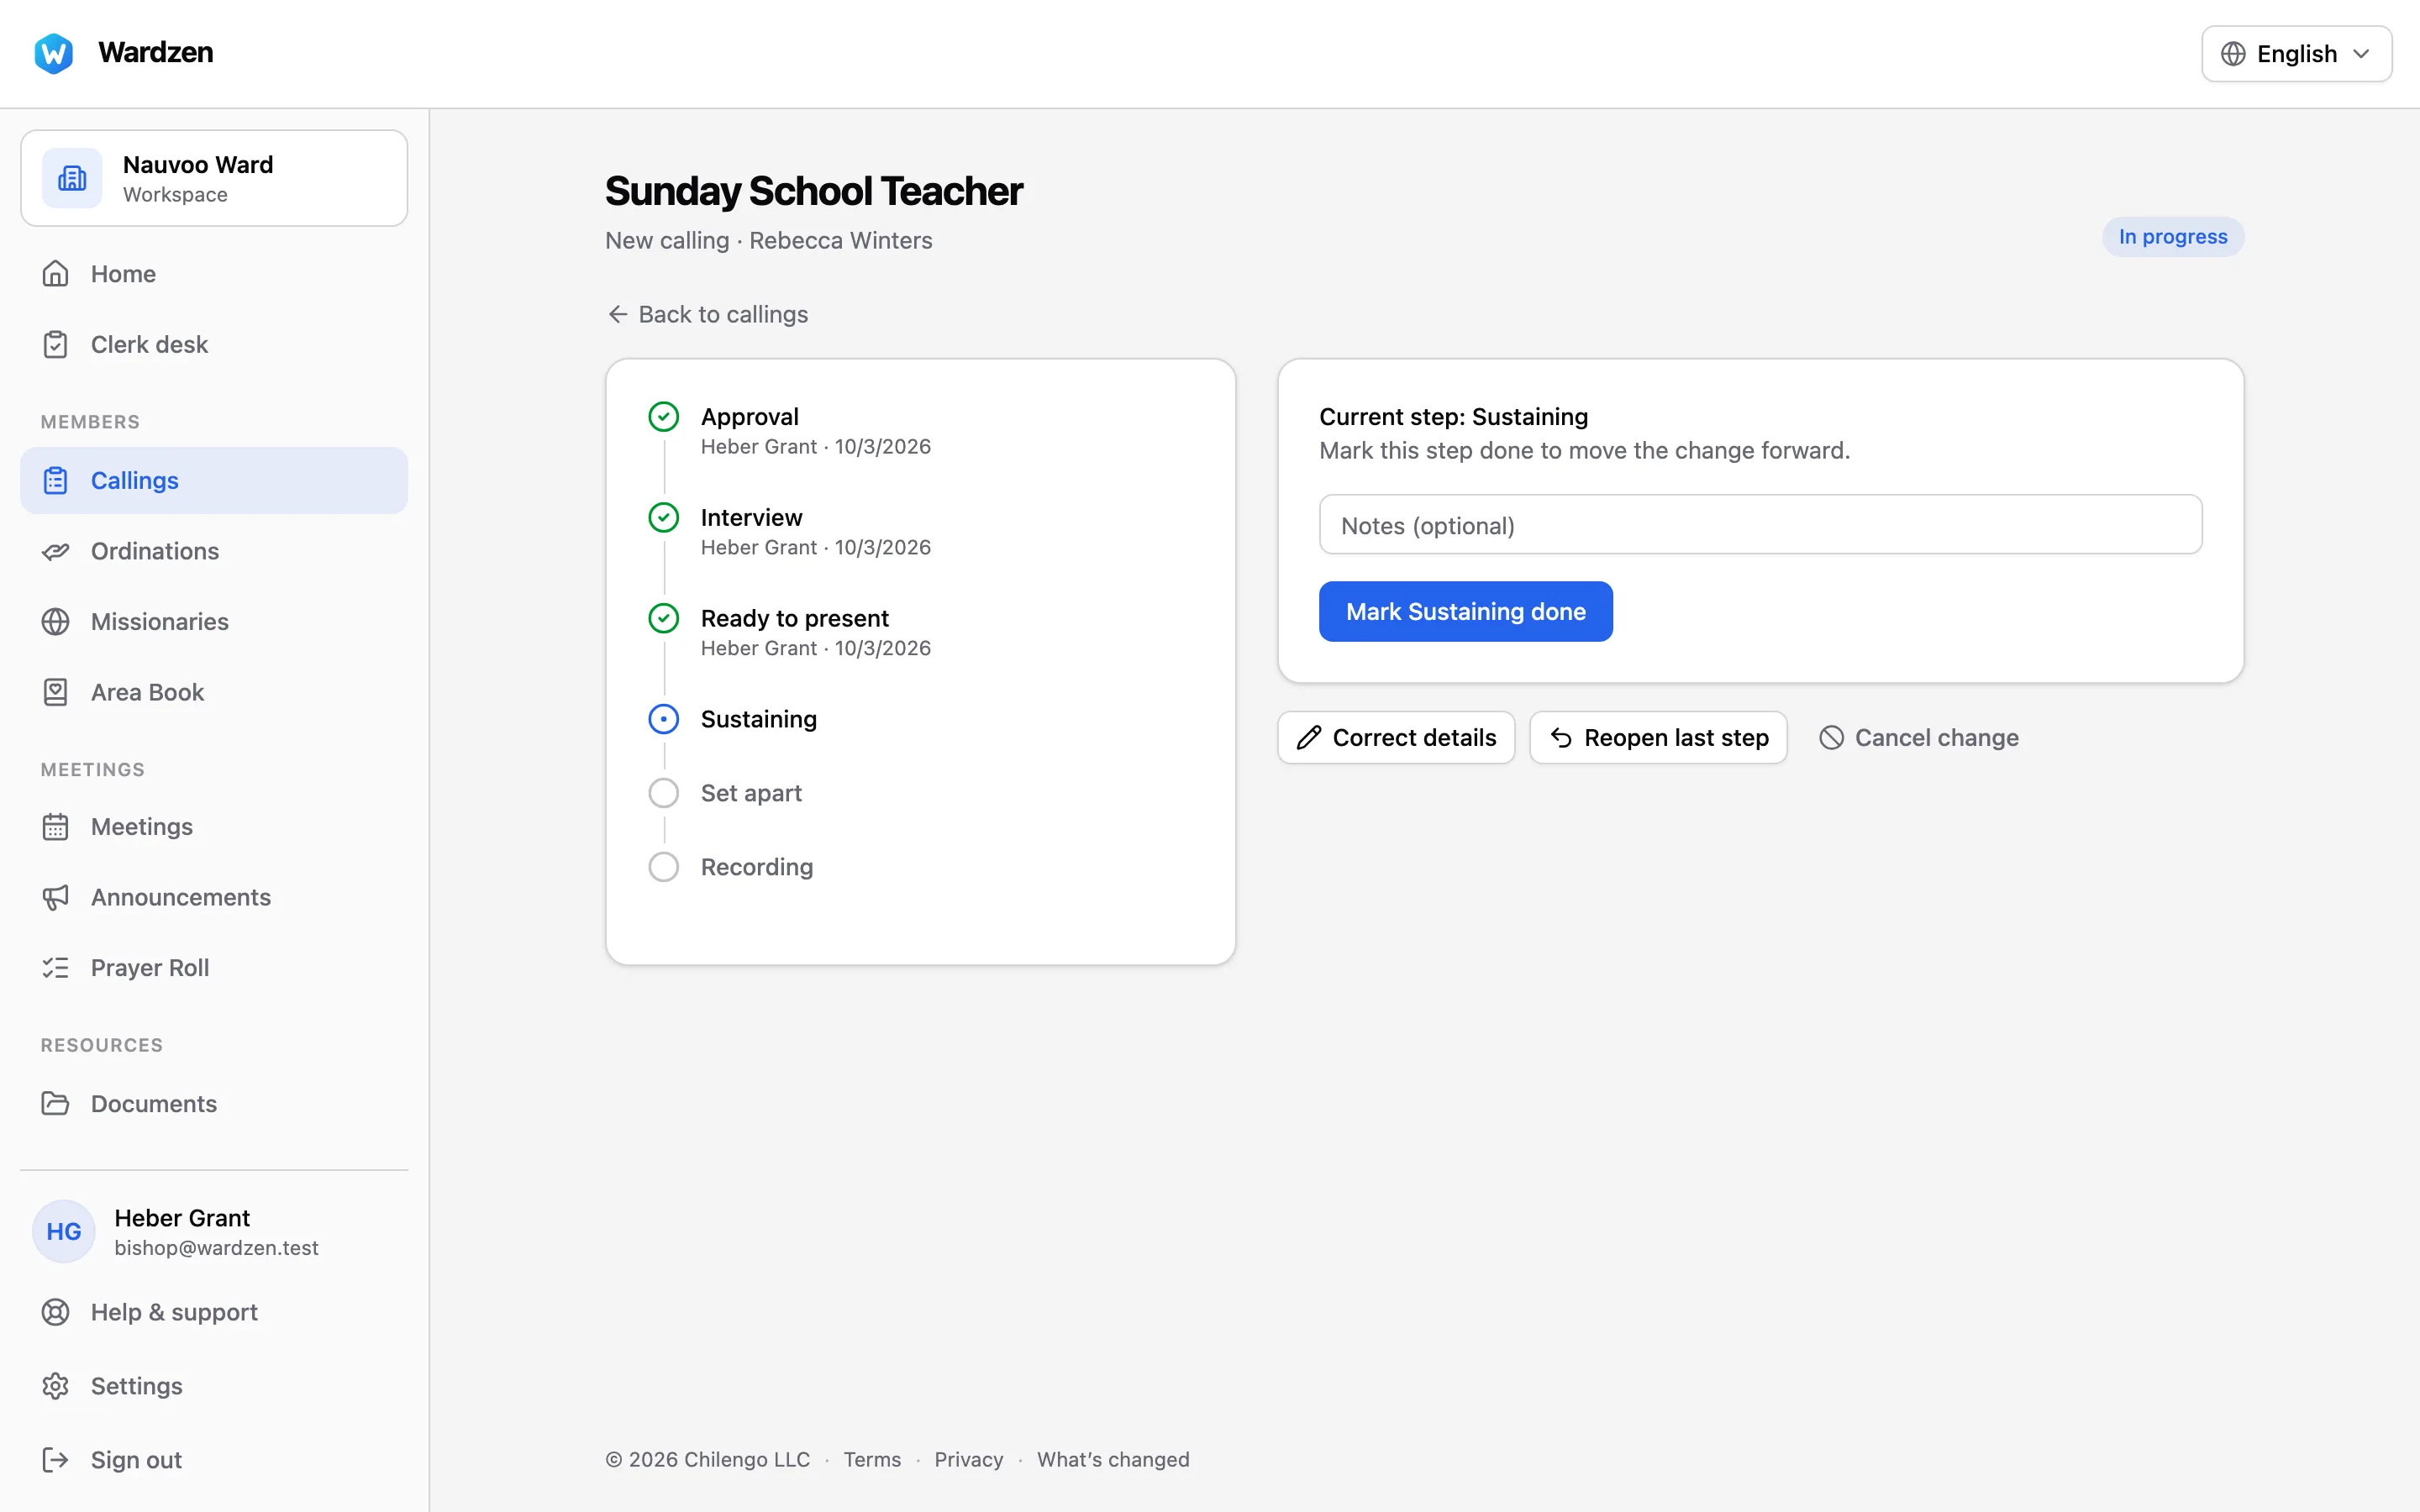Click the Area Book icon
The width and height of the screenshot is (2420, 1512).
[x=55, y=692]
